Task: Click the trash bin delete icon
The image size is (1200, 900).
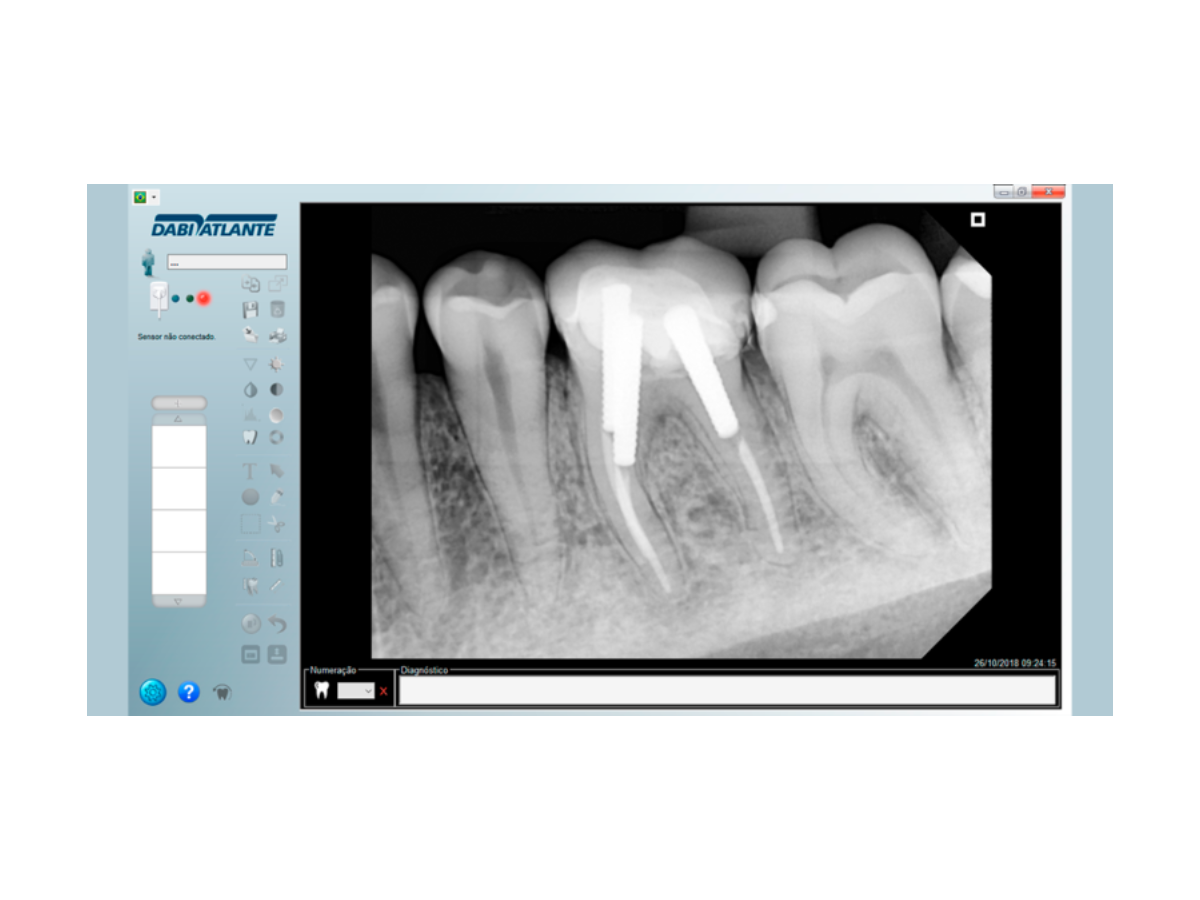Action: tap(277, 310)
